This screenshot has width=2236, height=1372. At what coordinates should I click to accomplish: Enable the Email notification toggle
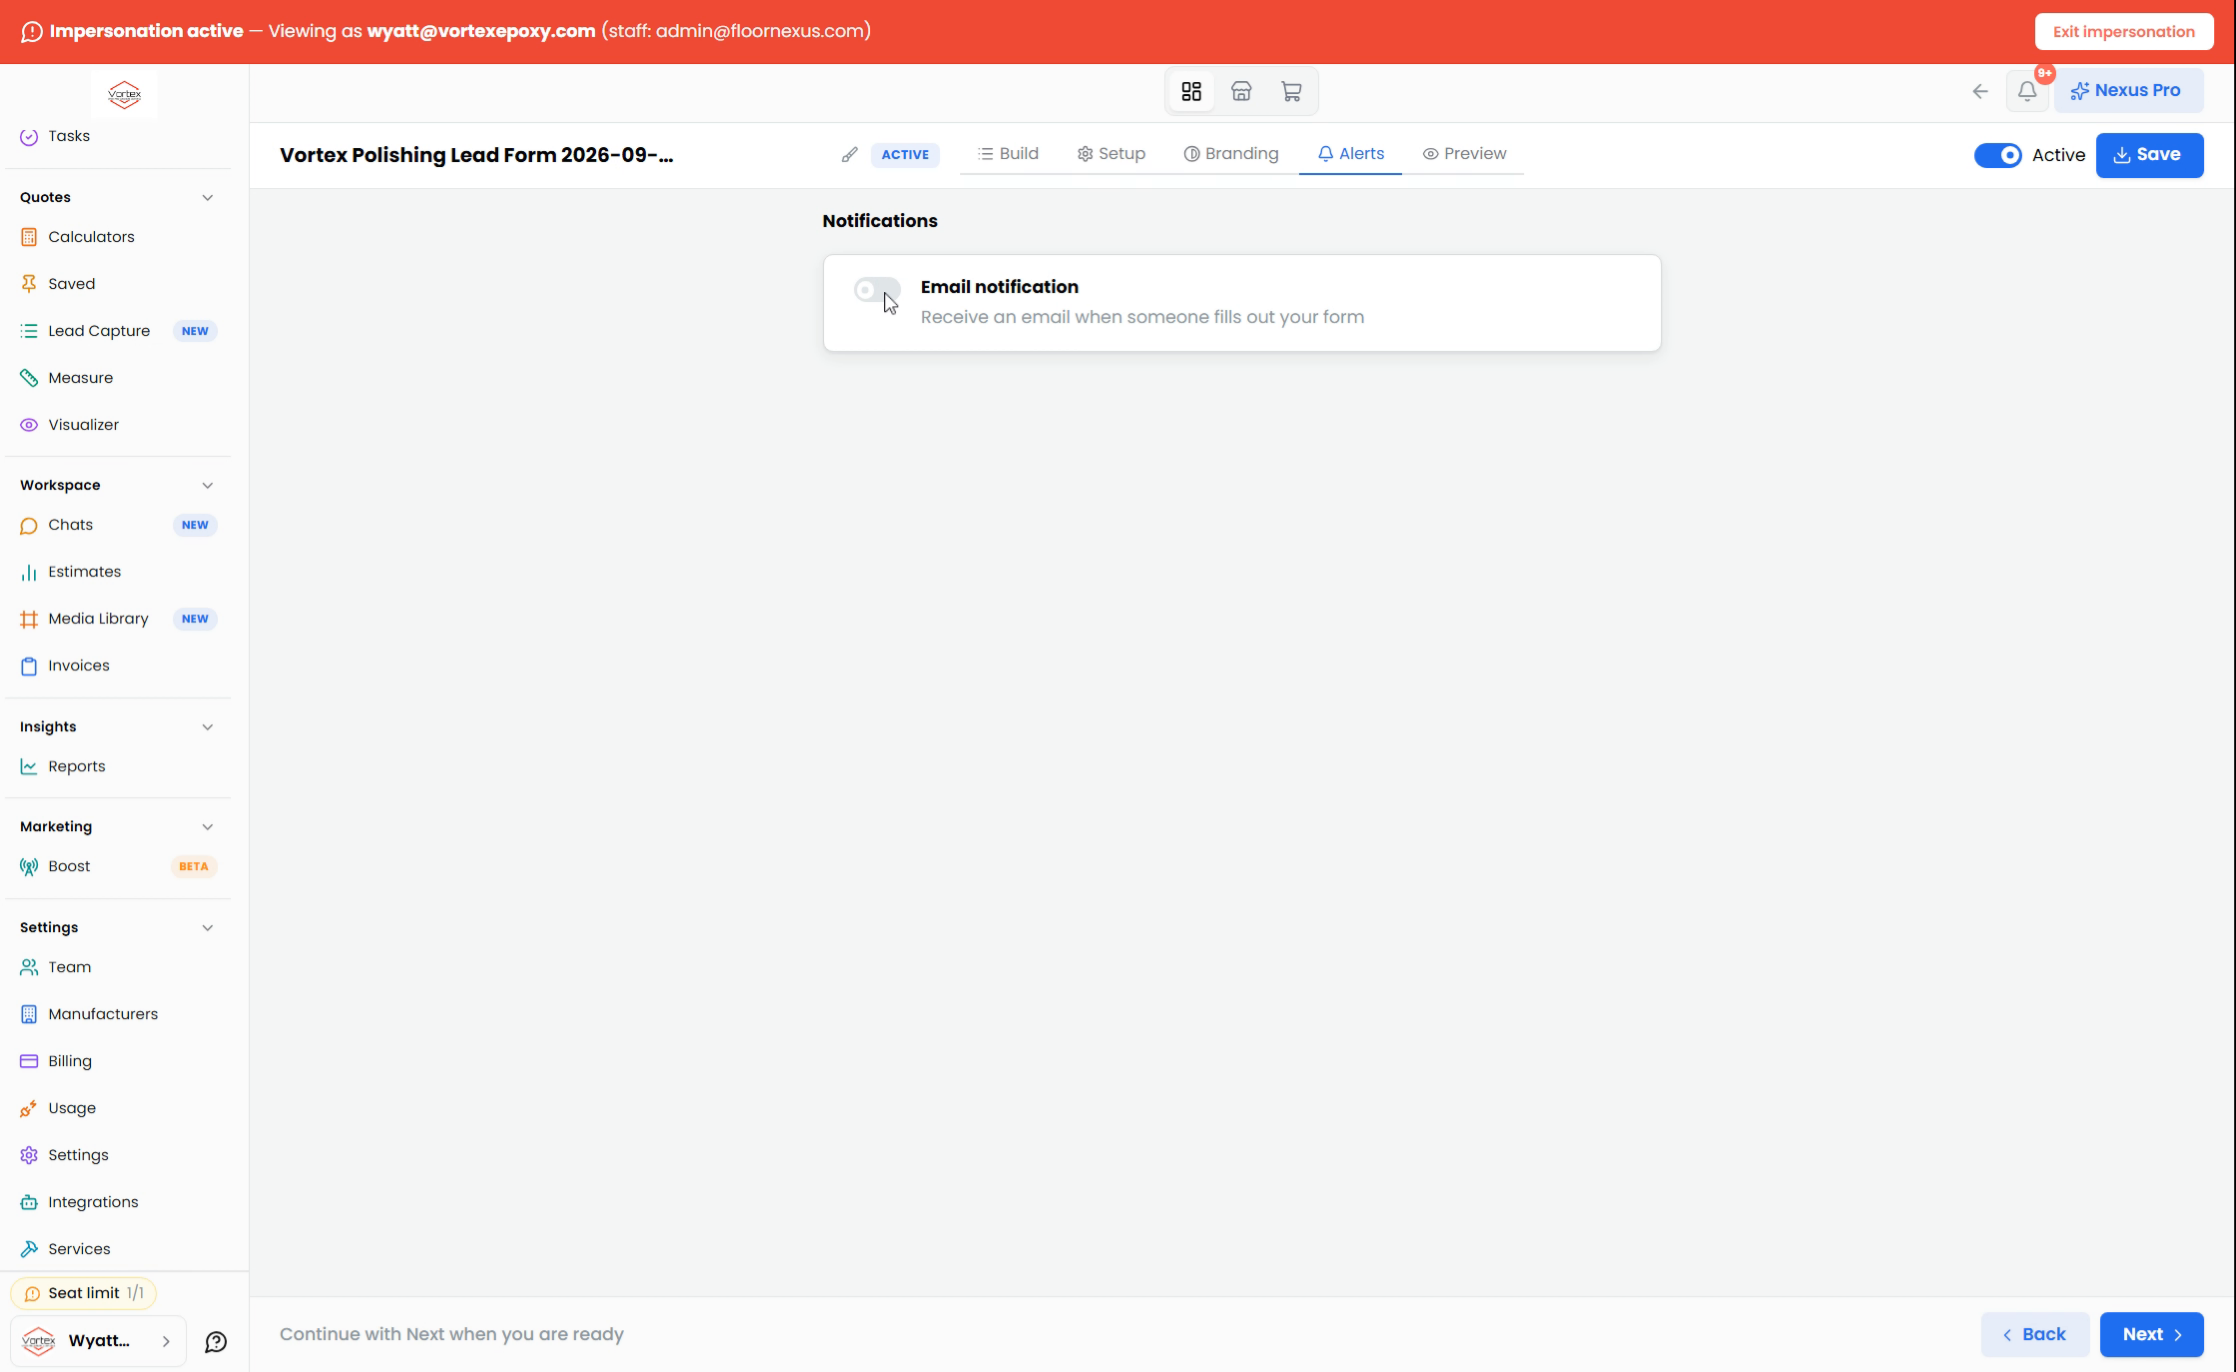(877, 290)
